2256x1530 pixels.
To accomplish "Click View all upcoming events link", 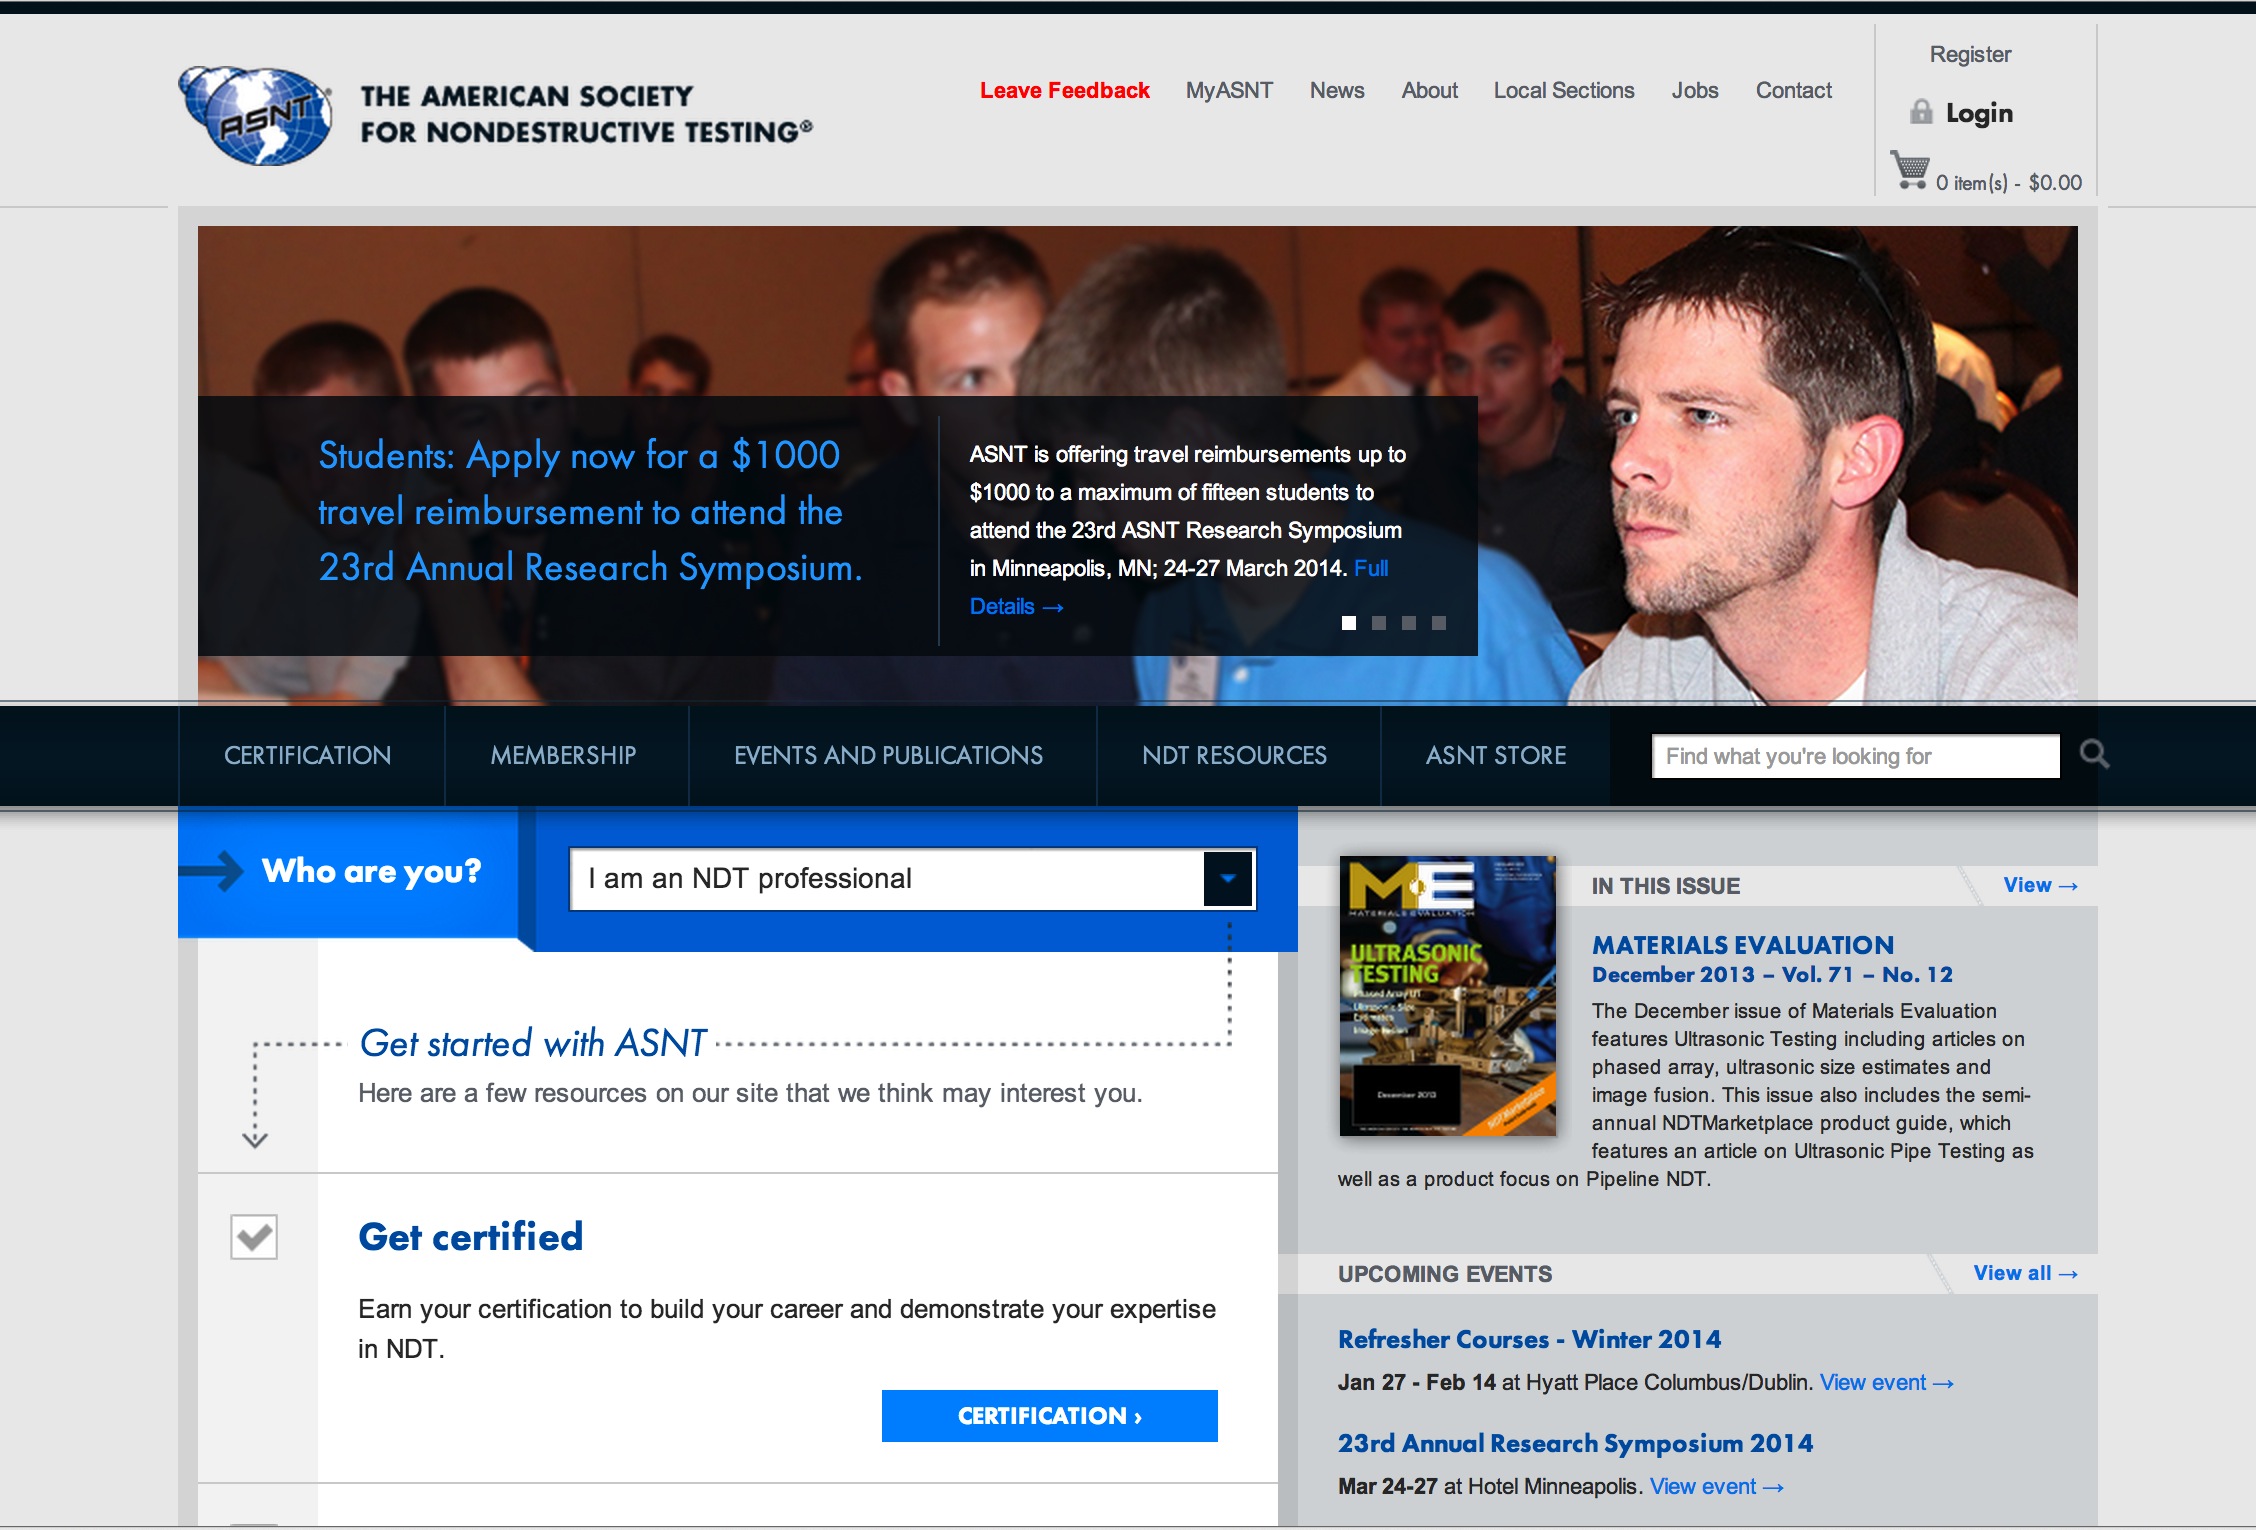I will [2026, 1273].
